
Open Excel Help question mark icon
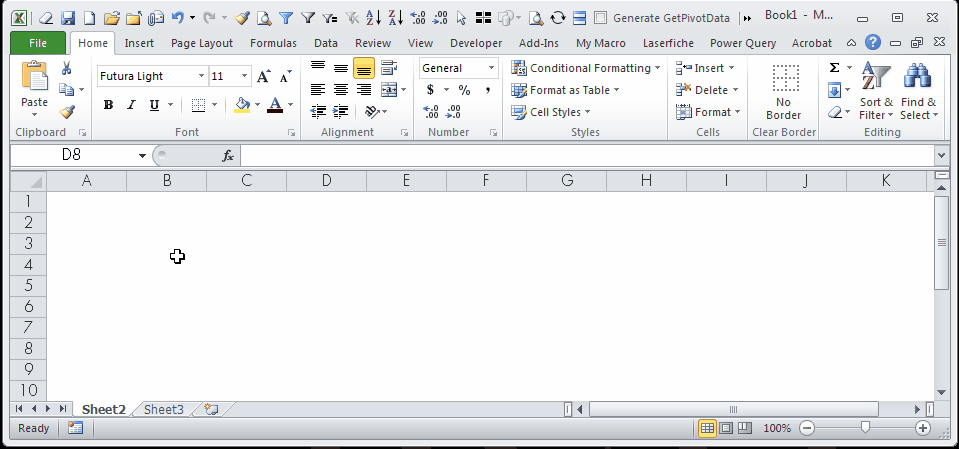[873, 43]
